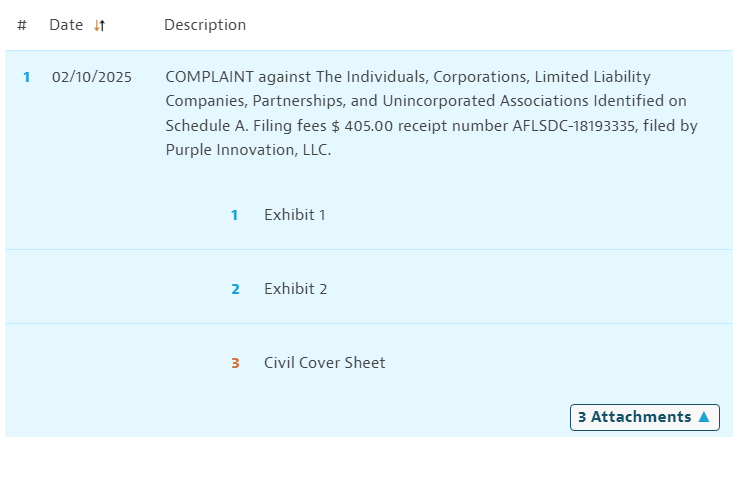The height and width of the screenshot is (484, 739).
Task: Click the Date sort arrows icon
Action: click(x=99, y=26)
